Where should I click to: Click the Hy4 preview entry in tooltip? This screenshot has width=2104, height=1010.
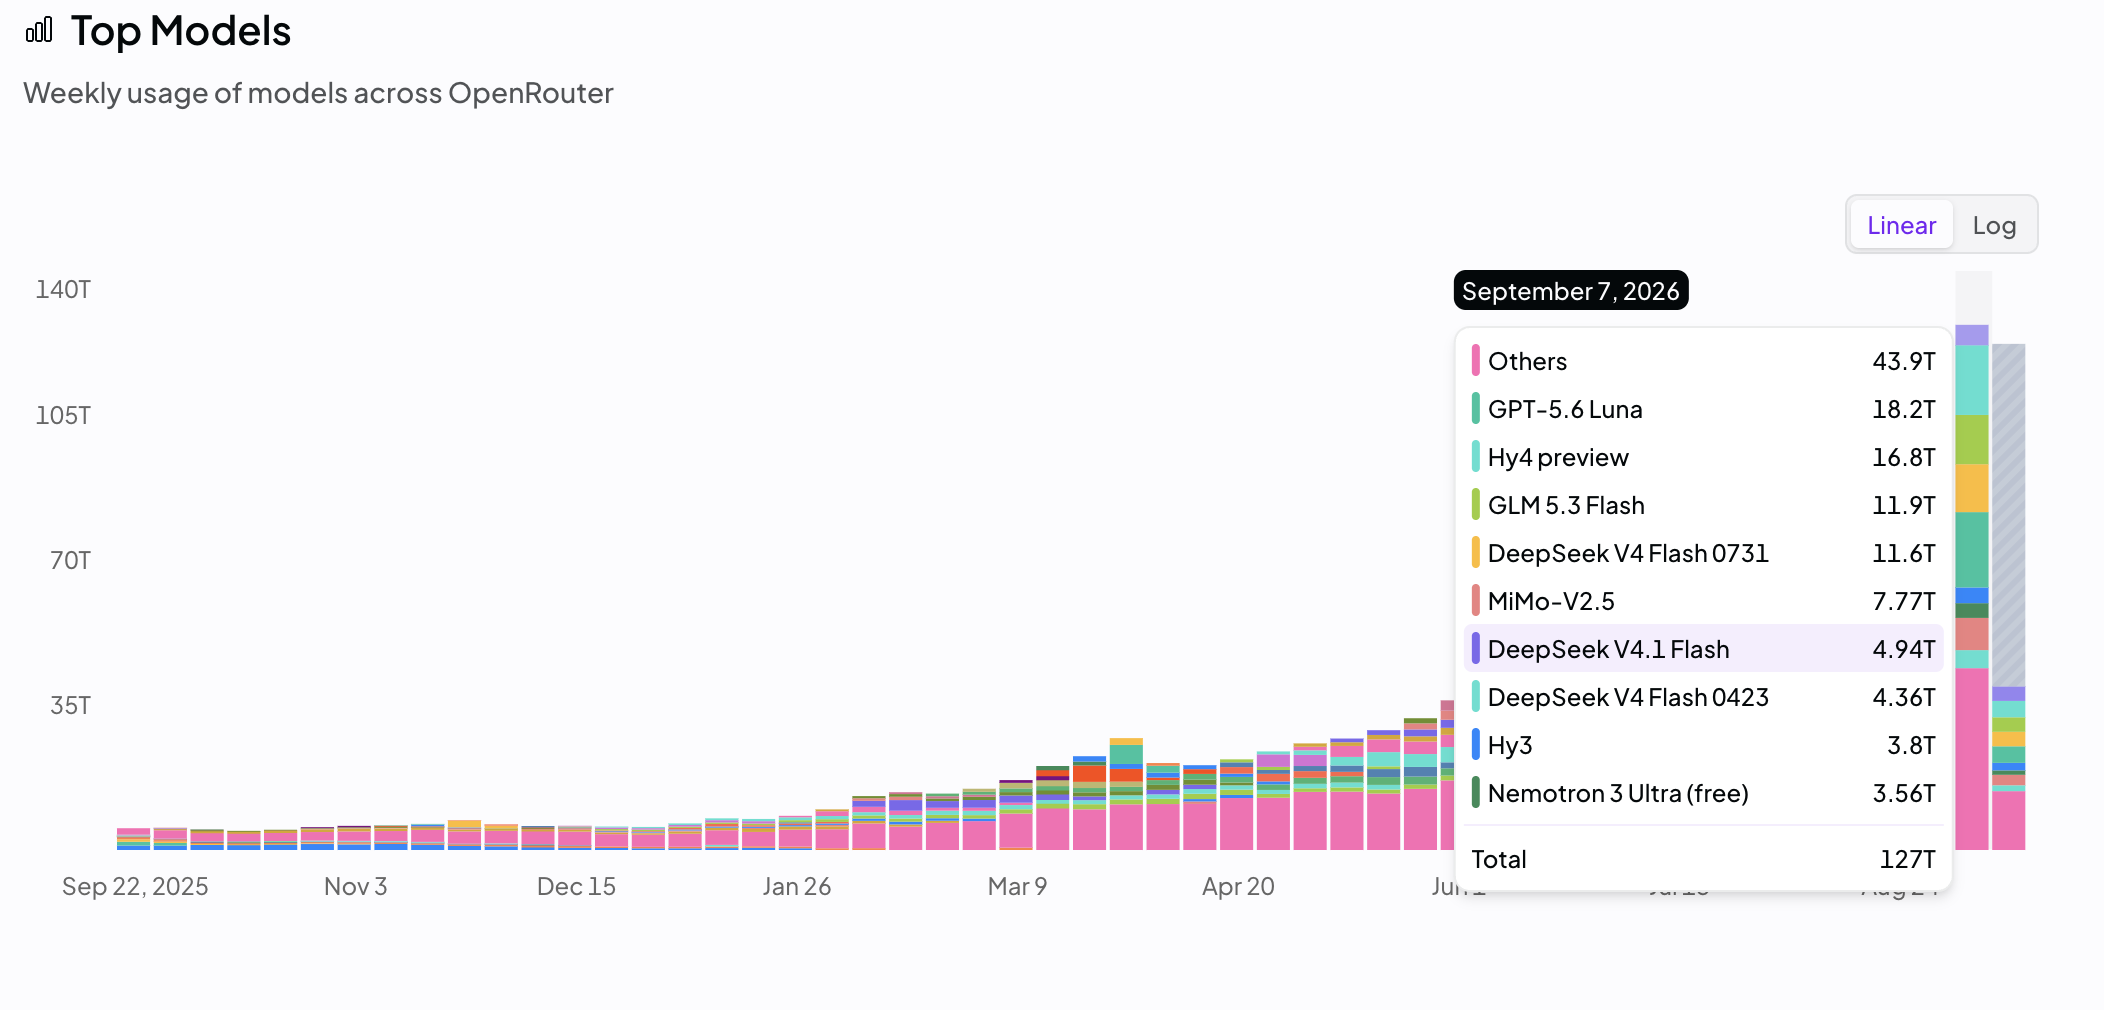(x=1703, y=456)
